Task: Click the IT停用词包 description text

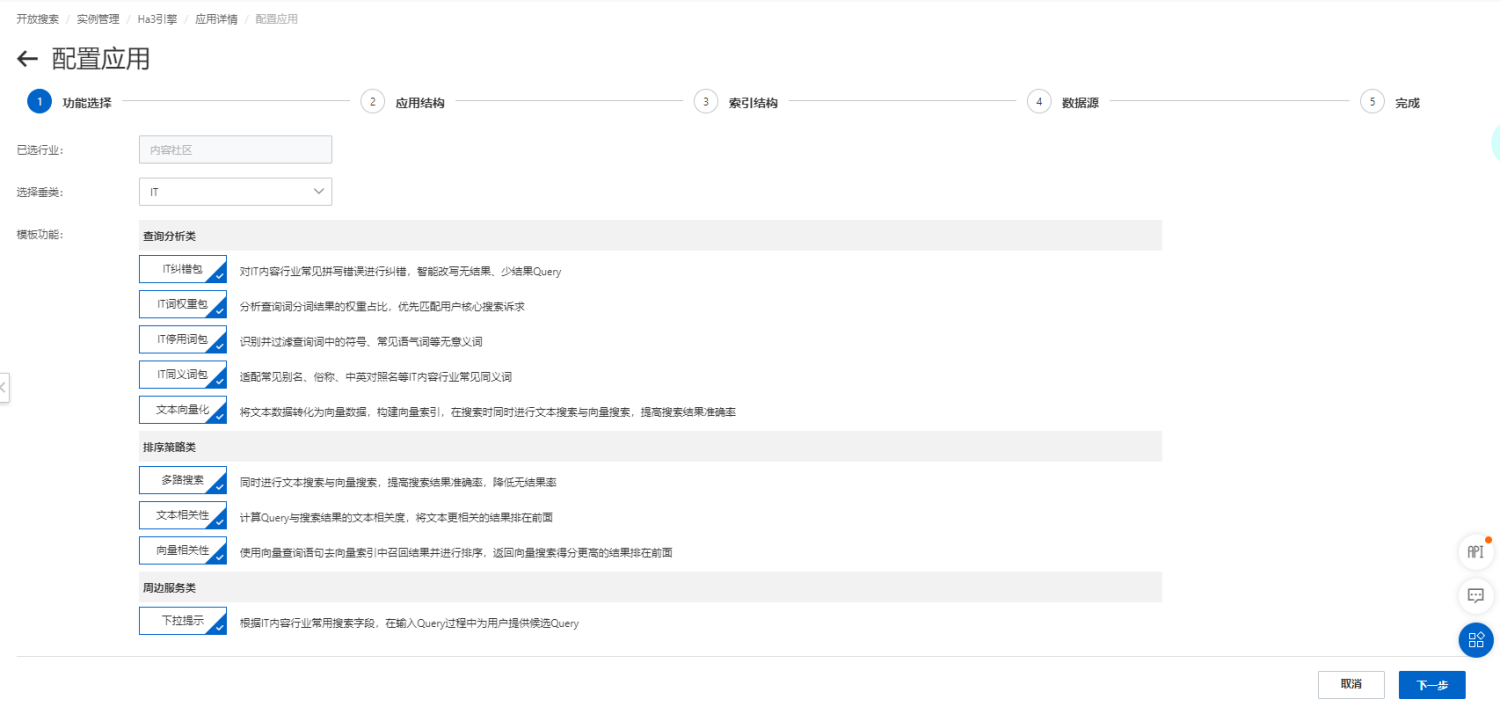Action: [x=361, y=342]
